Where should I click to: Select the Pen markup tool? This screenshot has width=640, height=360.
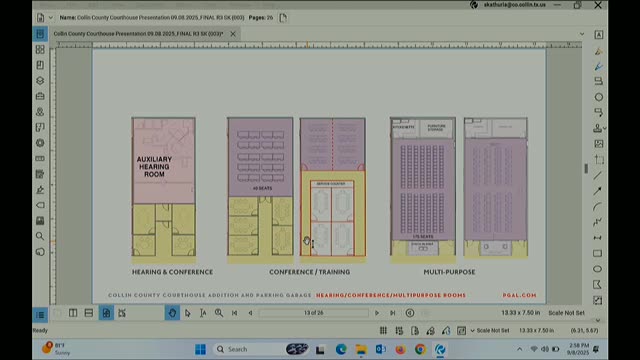pyautogui.click(x=598, y=66)
